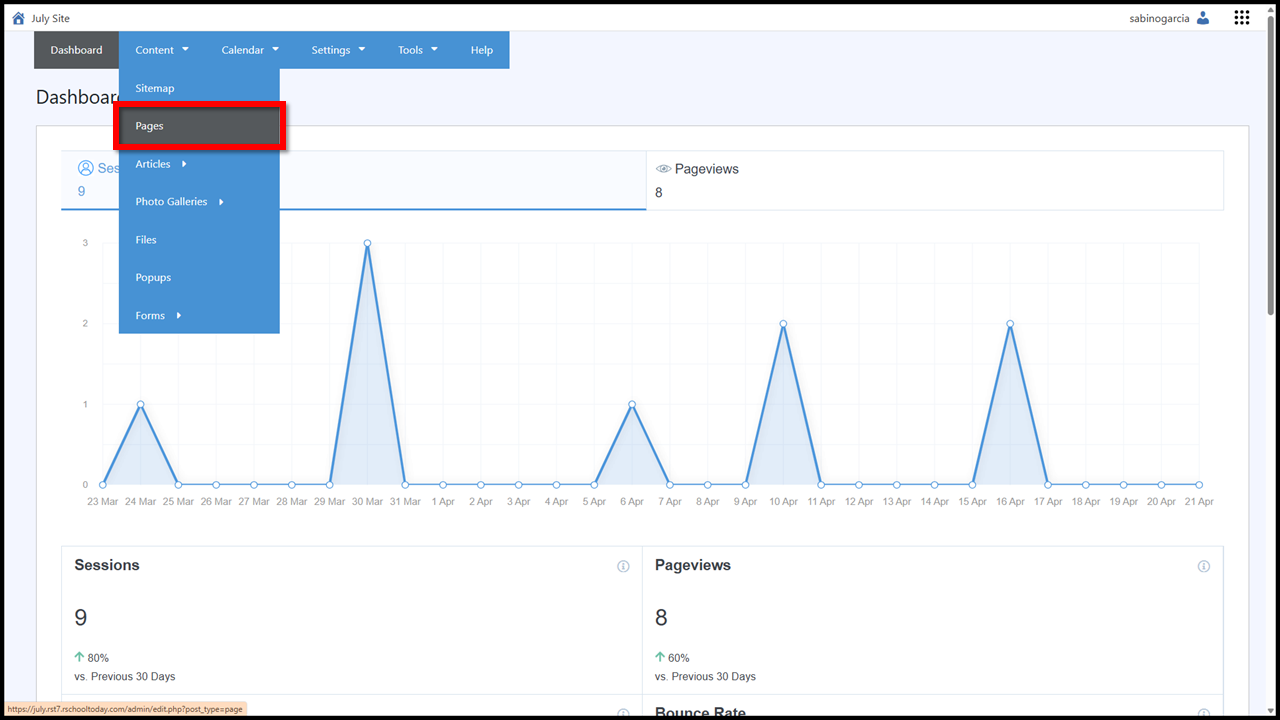Click the Sessions card value 9
The image size is (1280, 720).
click(81, 618)
